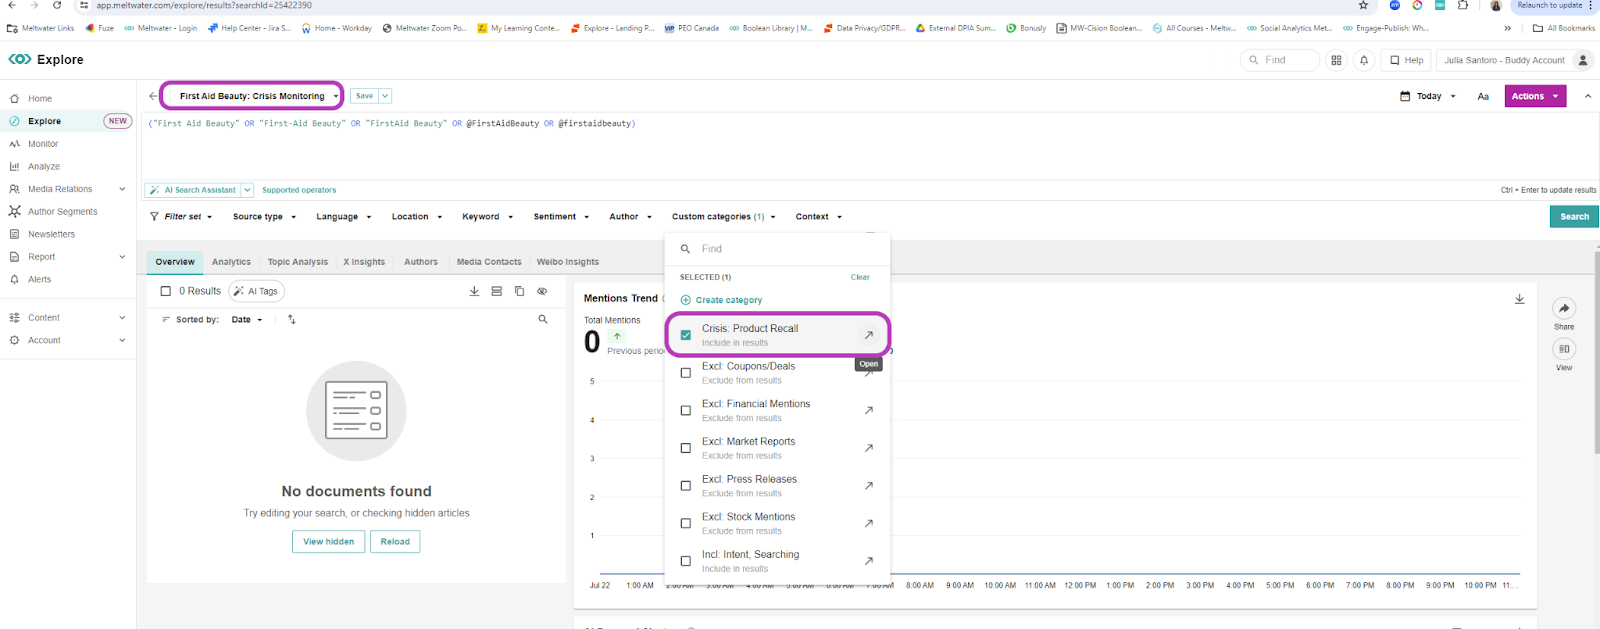Open the Actions dropdown
The width and height of the screenshot is (1600, 629).
click(x=1535, y=96)
